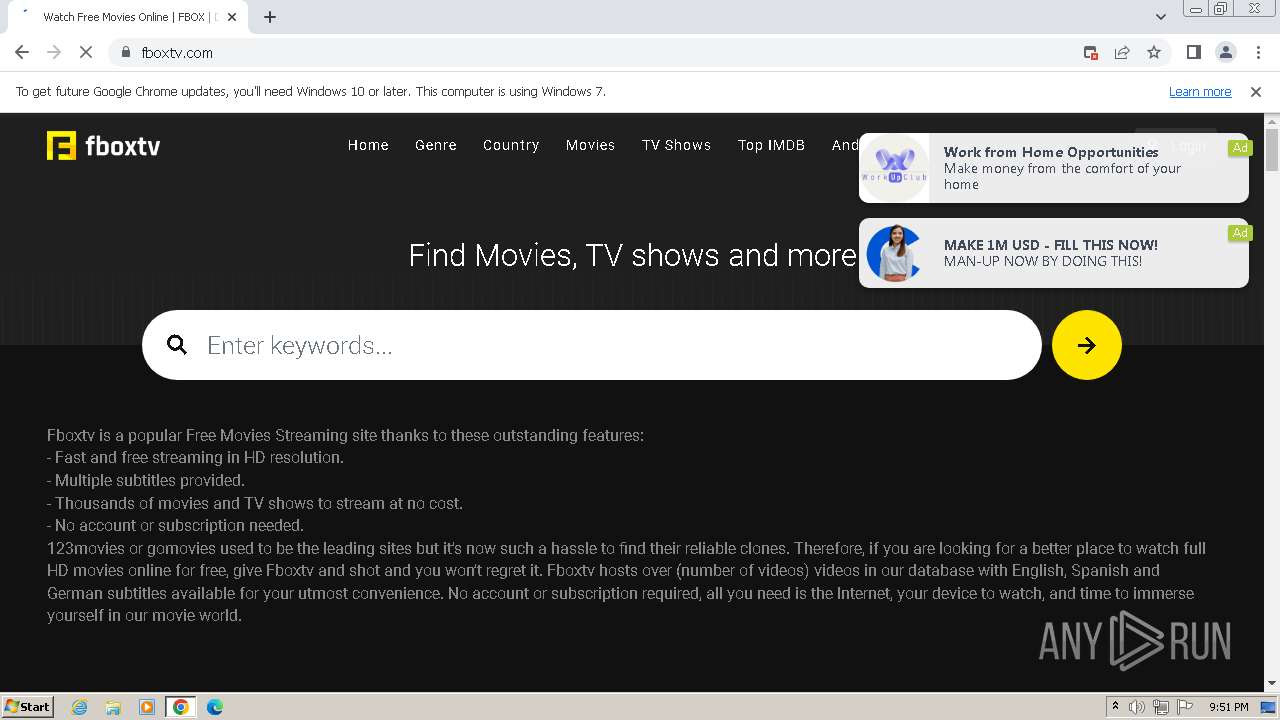Screen dimensions: 1280x720
Task: Click the 9:51 PM system clock
Action: click(1229, 707)
